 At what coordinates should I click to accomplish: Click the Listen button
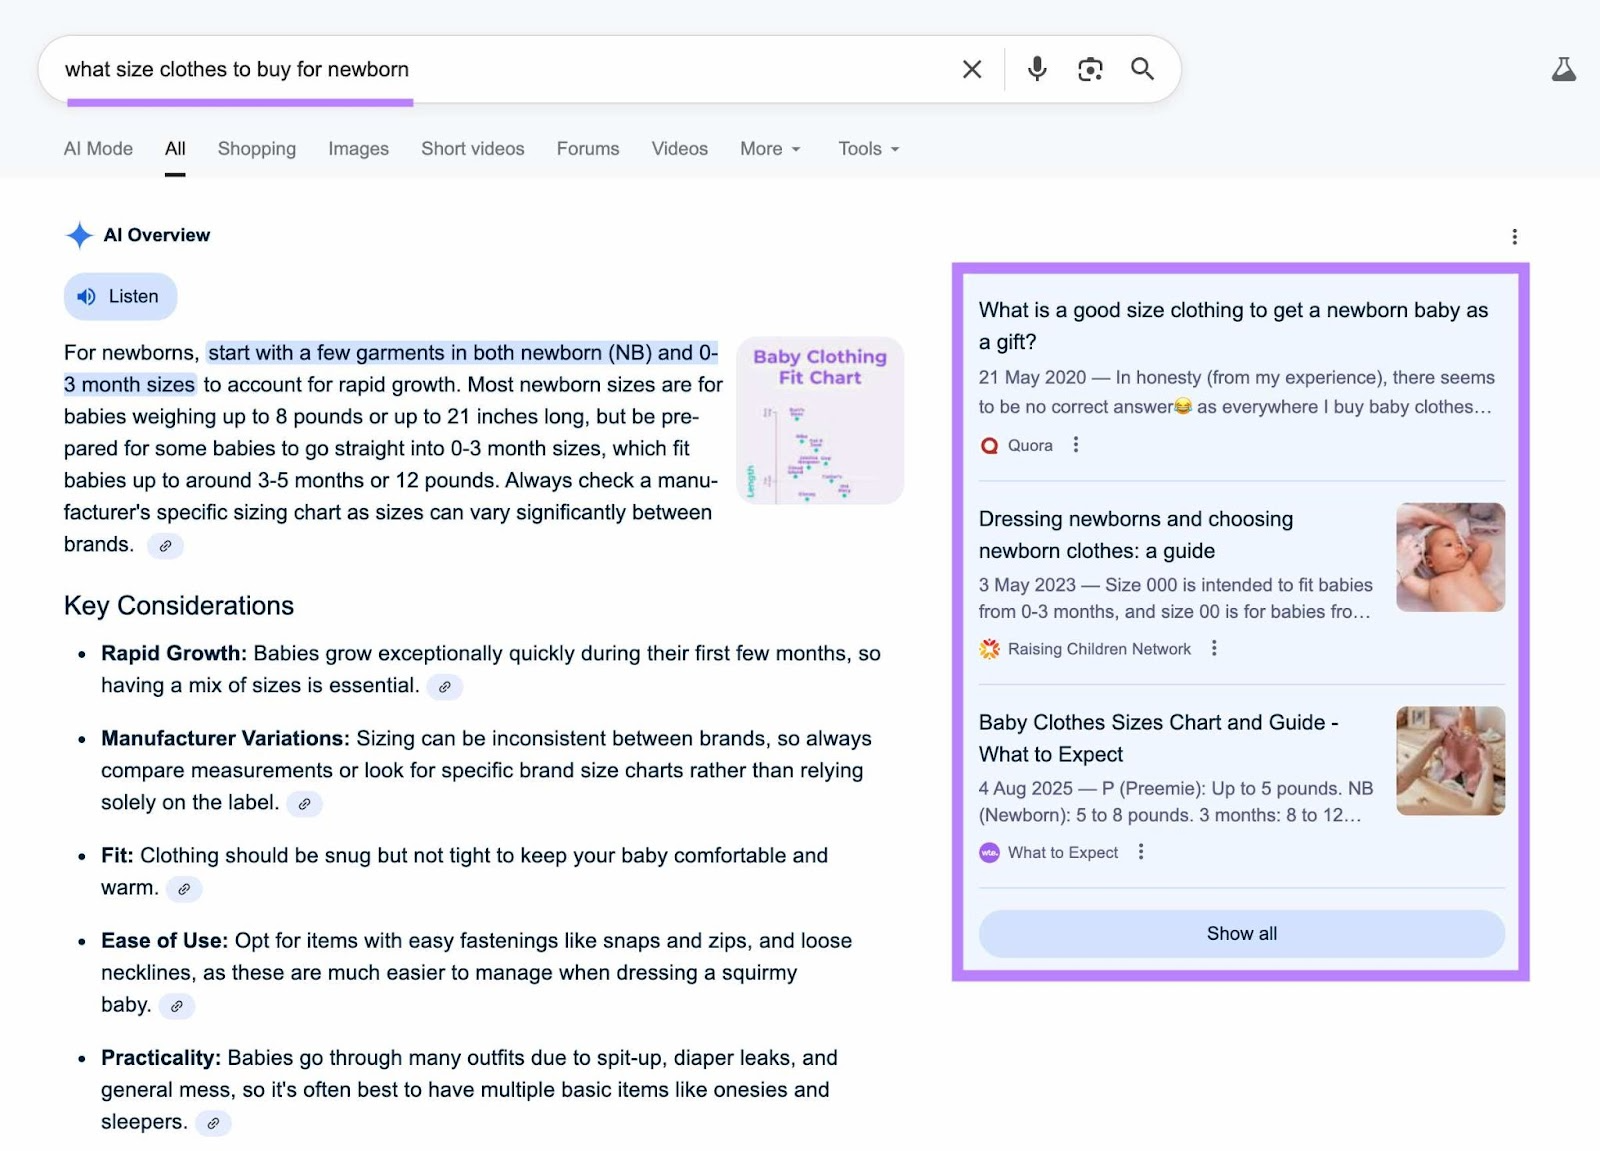click(x=120, y=296)
